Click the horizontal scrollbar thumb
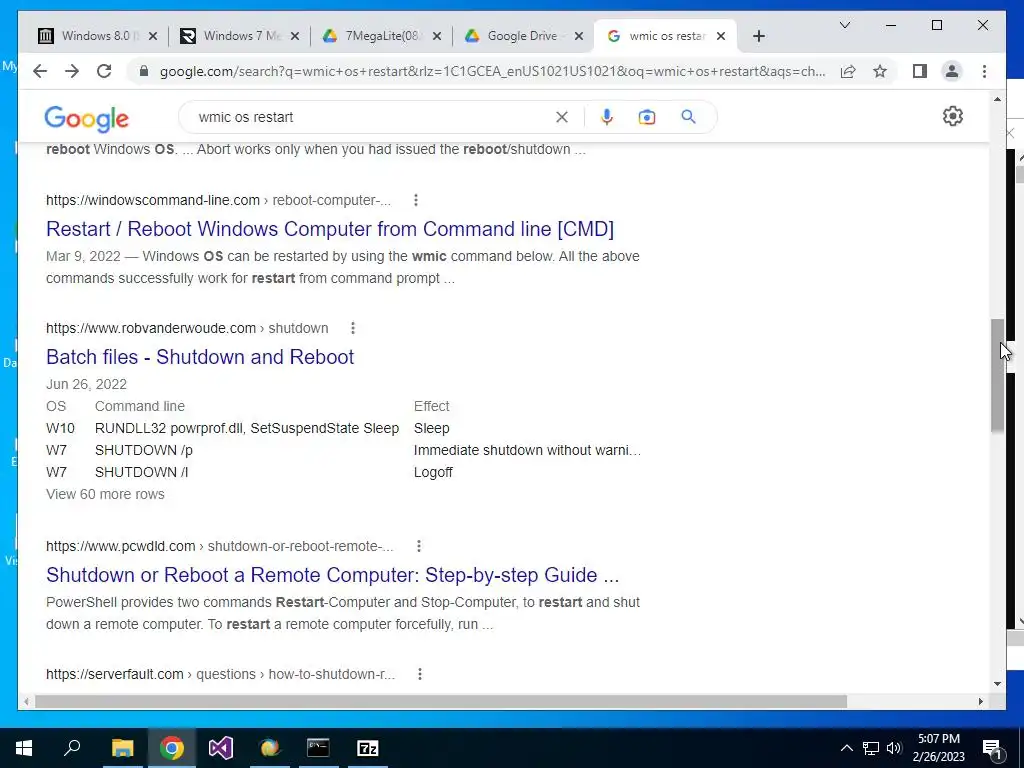Viewport: 1024px width, 768px height. pos(441,701)
